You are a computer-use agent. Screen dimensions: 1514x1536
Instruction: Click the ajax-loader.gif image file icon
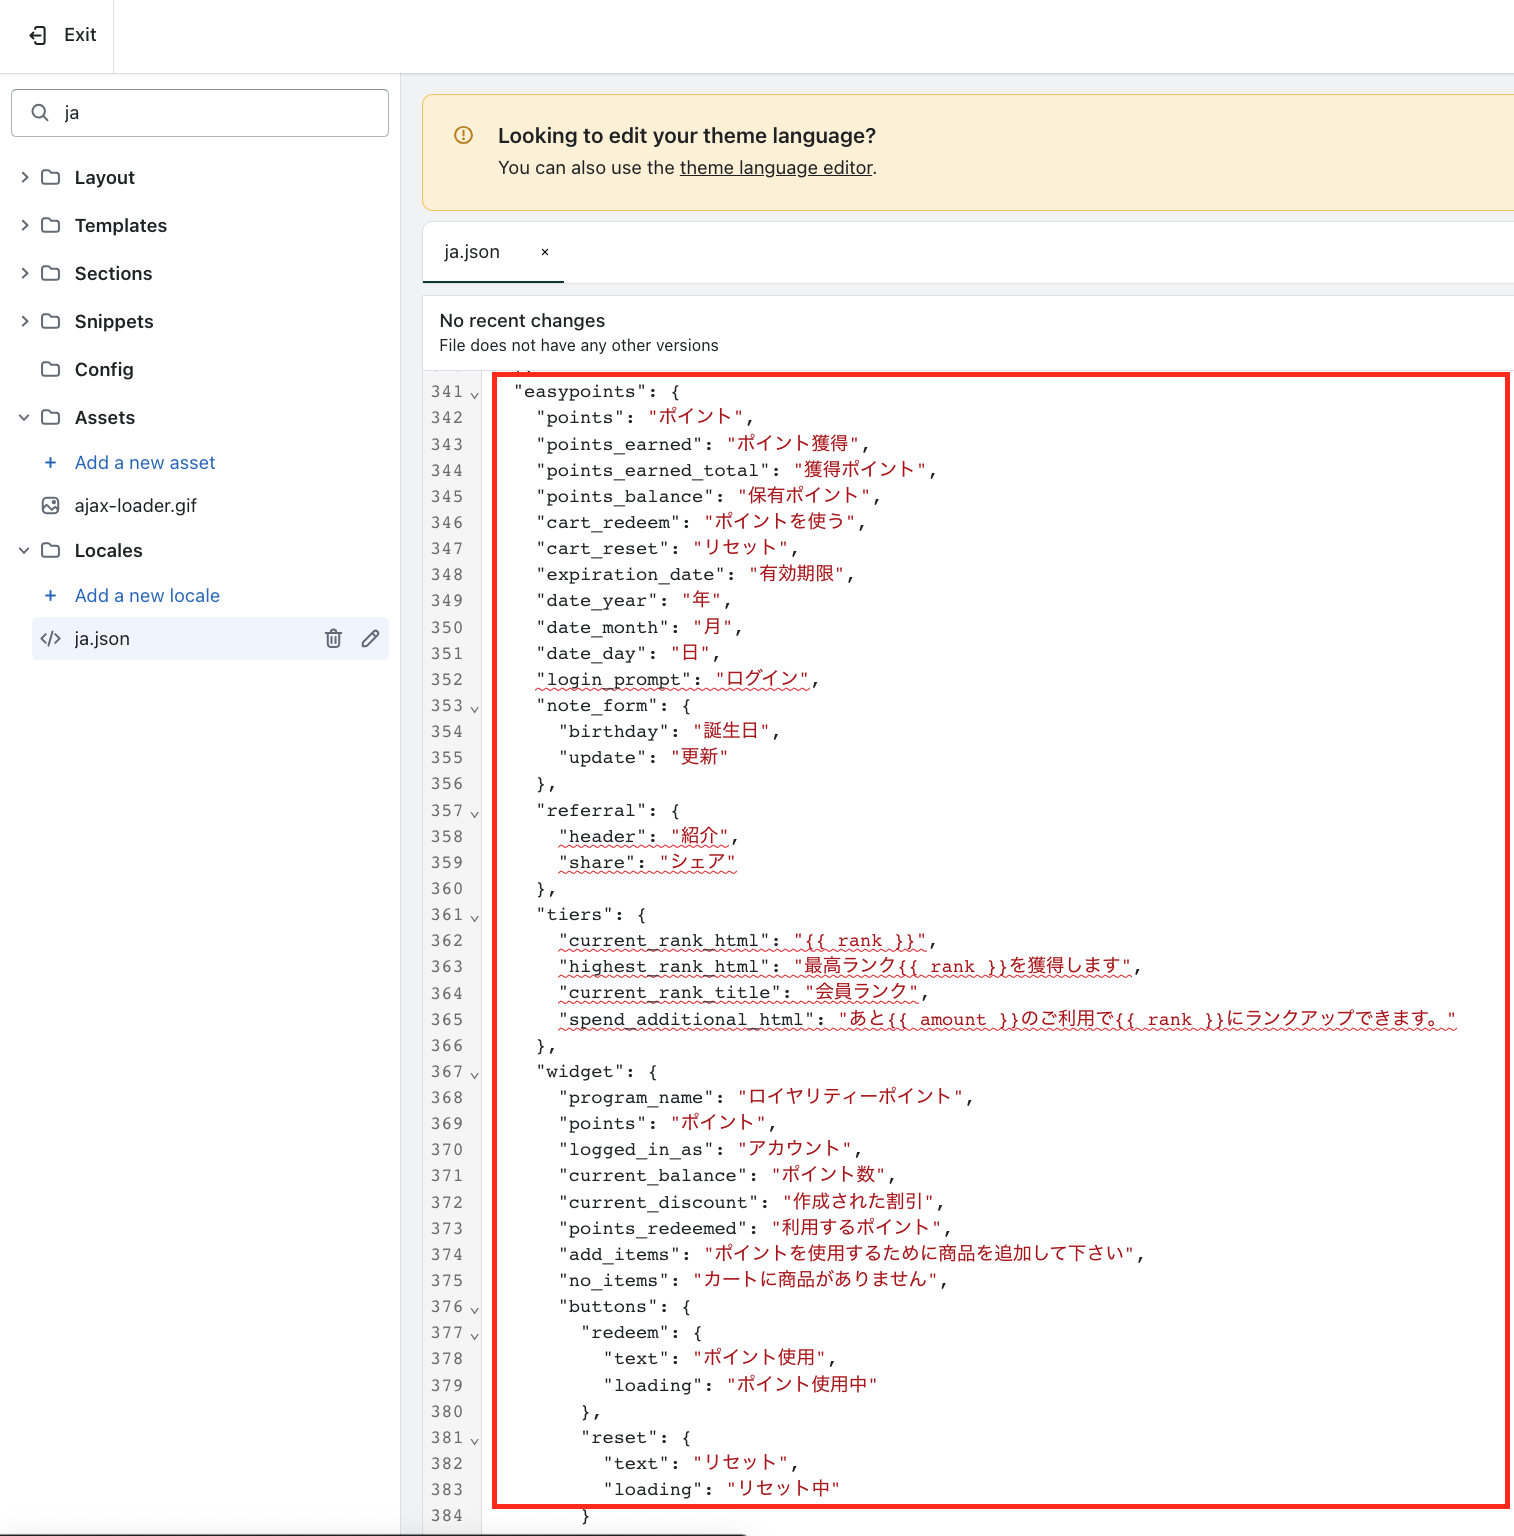tap(50, 506)
